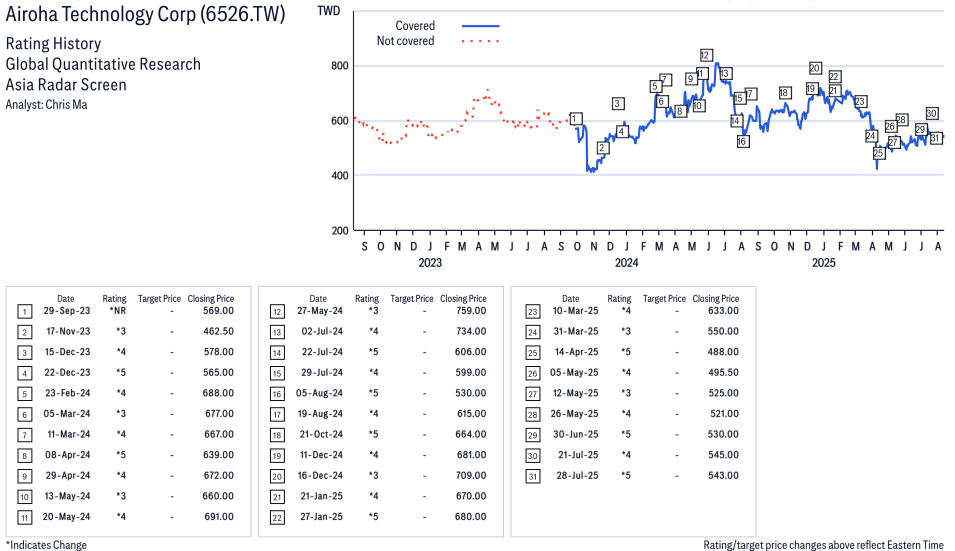Select the date '29-Sep-23' in the table
Viewport: 955px width, 551px height.
(x=66, y=311)
